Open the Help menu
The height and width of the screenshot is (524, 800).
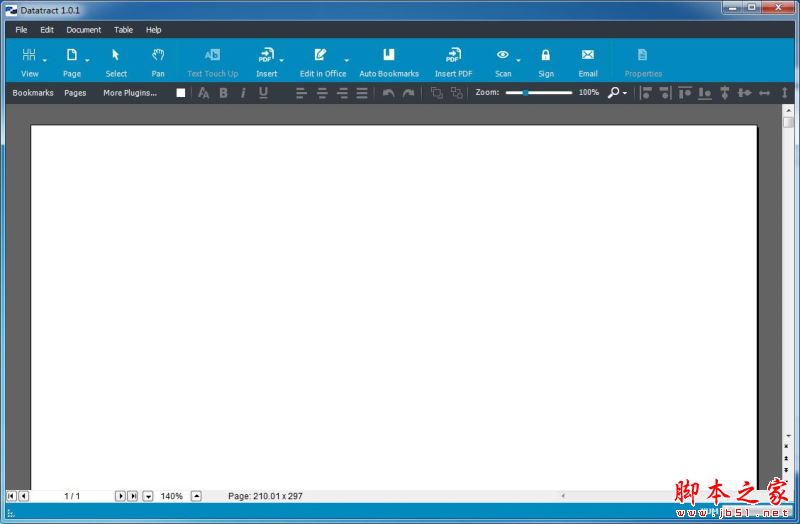click(x=154, y=30)
